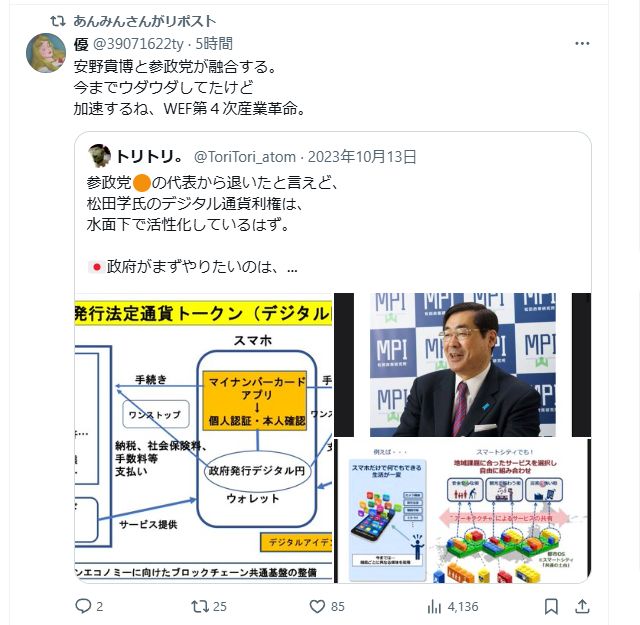
Task: Open the reply comment icon
Action: click(x=83, y=606)
